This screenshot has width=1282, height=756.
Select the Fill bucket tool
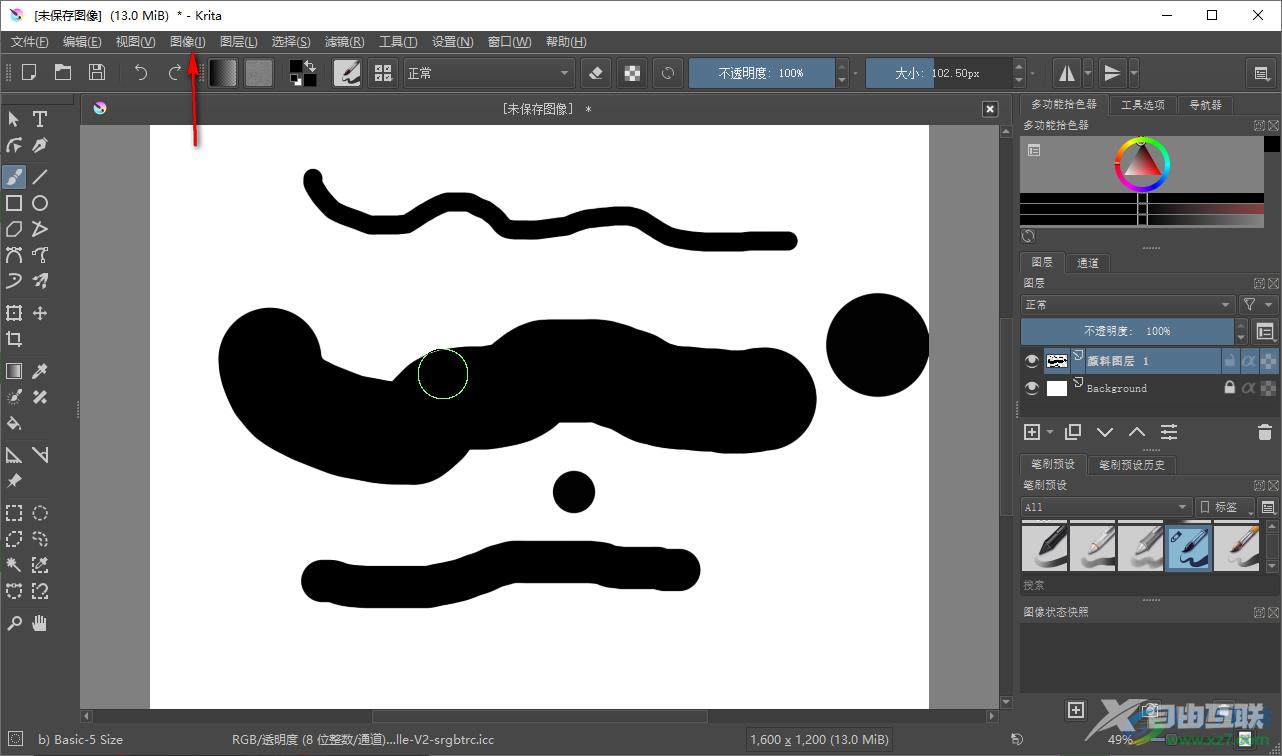pyautogui.click(x=14, y=423)
